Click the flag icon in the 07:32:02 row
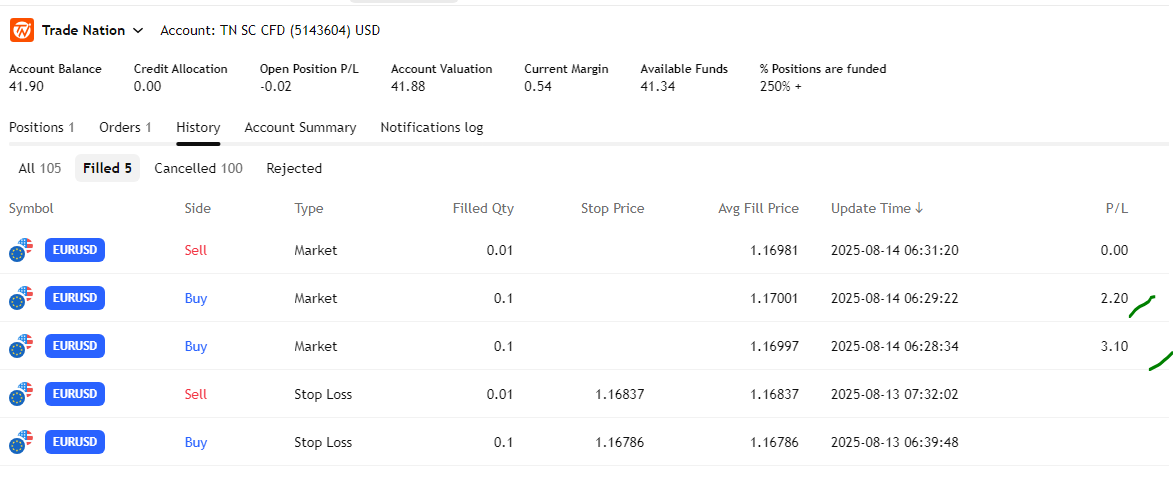 click(20, 394)
